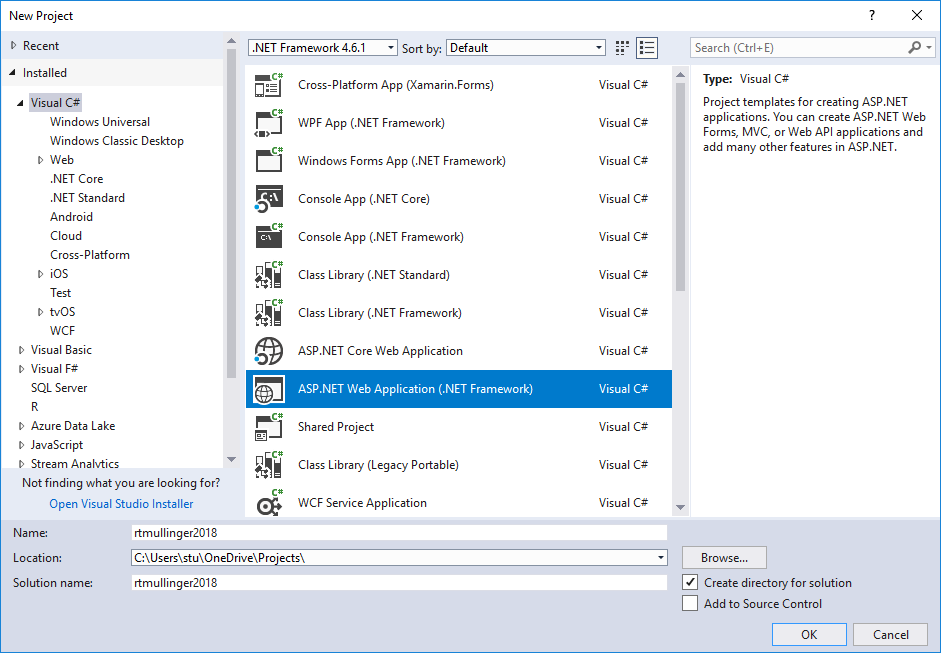The image size is (941, 653).
Task: Click the Cross-Platform App (Xamarin.Forms) template icon
Action: click(x=268, y=85)
